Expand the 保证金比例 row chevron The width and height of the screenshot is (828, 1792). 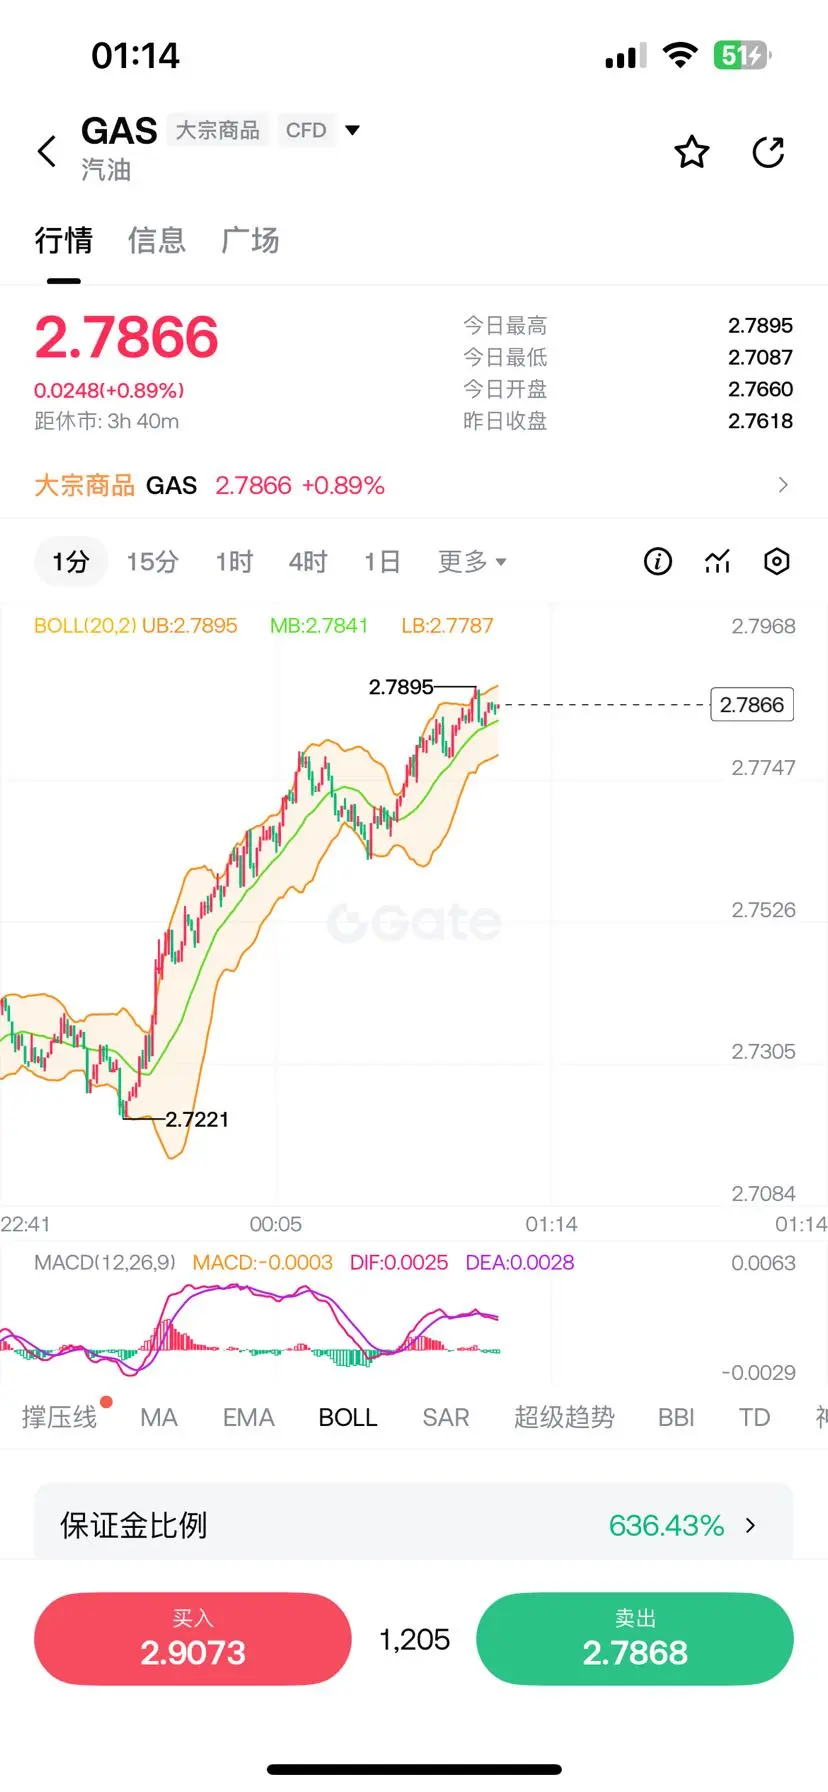[x=751, y=1525]
